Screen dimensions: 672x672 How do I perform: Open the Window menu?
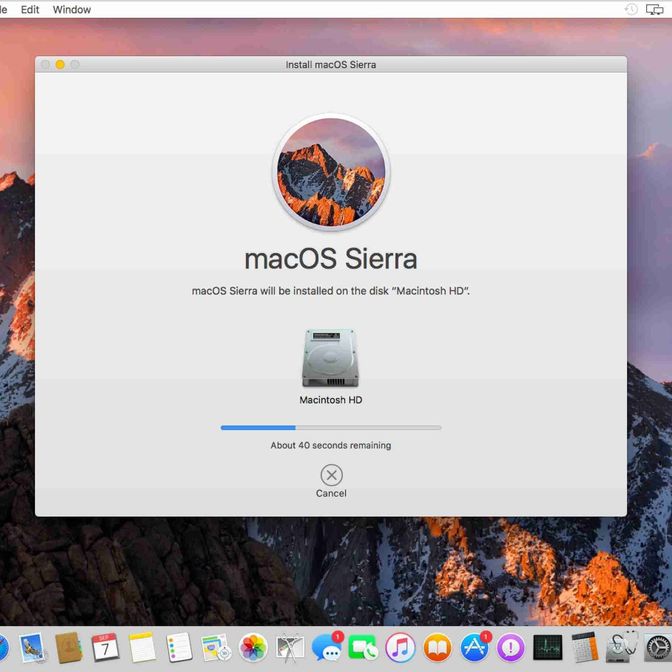tap(72, 9)
